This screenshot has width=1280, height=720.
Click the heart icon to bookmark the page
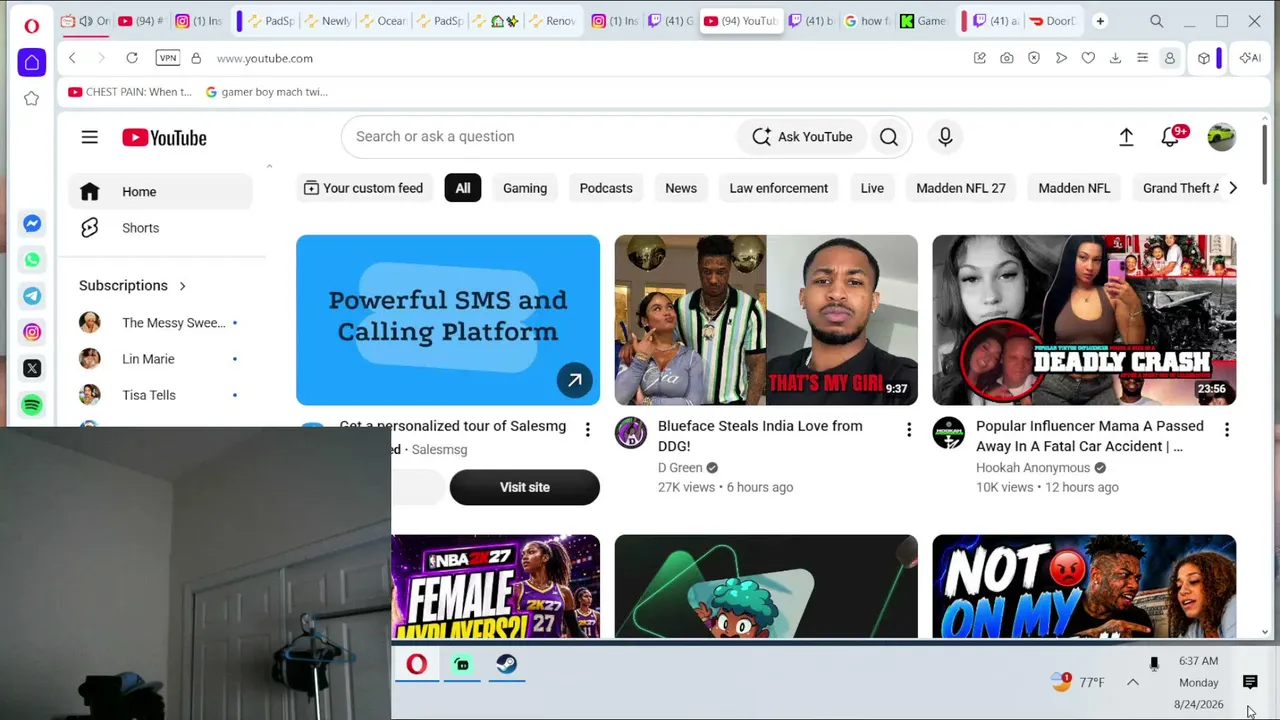coord(1088,58)
